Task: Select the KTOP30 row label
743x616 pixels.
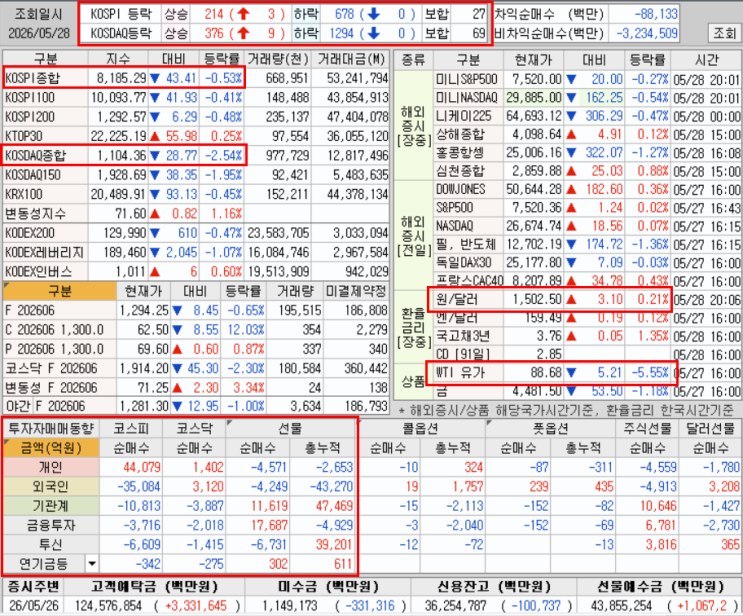Action: 24,136
